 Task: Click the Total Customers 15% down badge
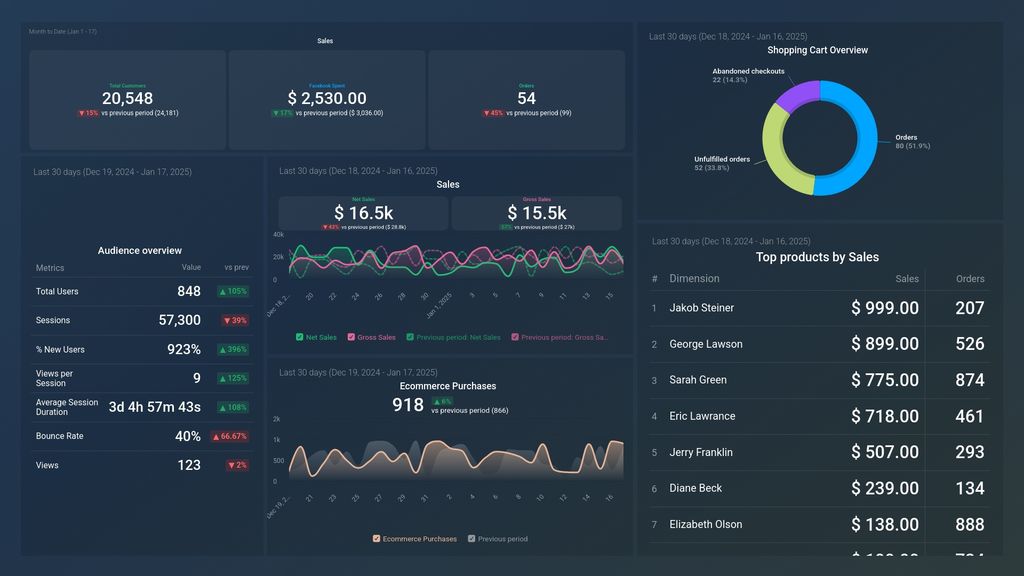coord(88,113)
